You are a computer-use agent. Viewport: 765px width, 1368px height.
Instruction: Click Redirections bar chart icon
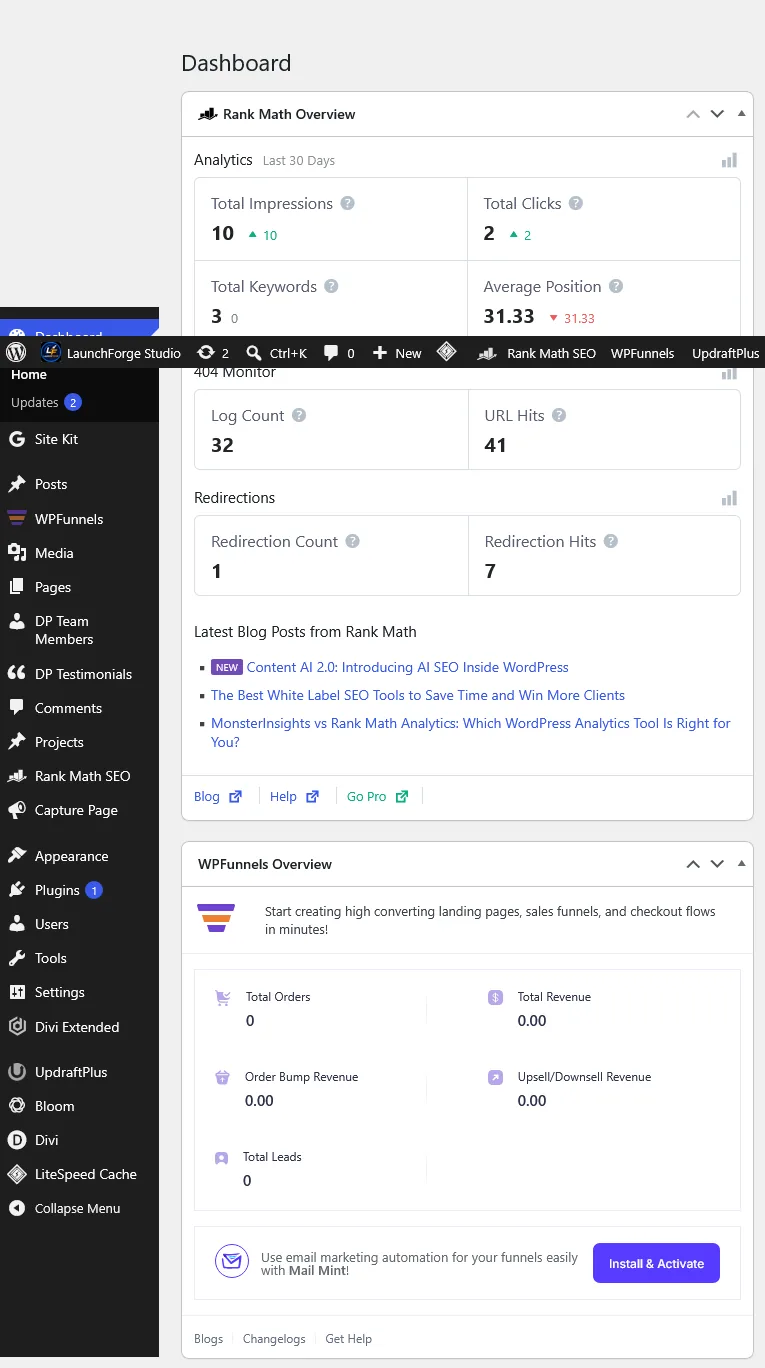point(729,498)
